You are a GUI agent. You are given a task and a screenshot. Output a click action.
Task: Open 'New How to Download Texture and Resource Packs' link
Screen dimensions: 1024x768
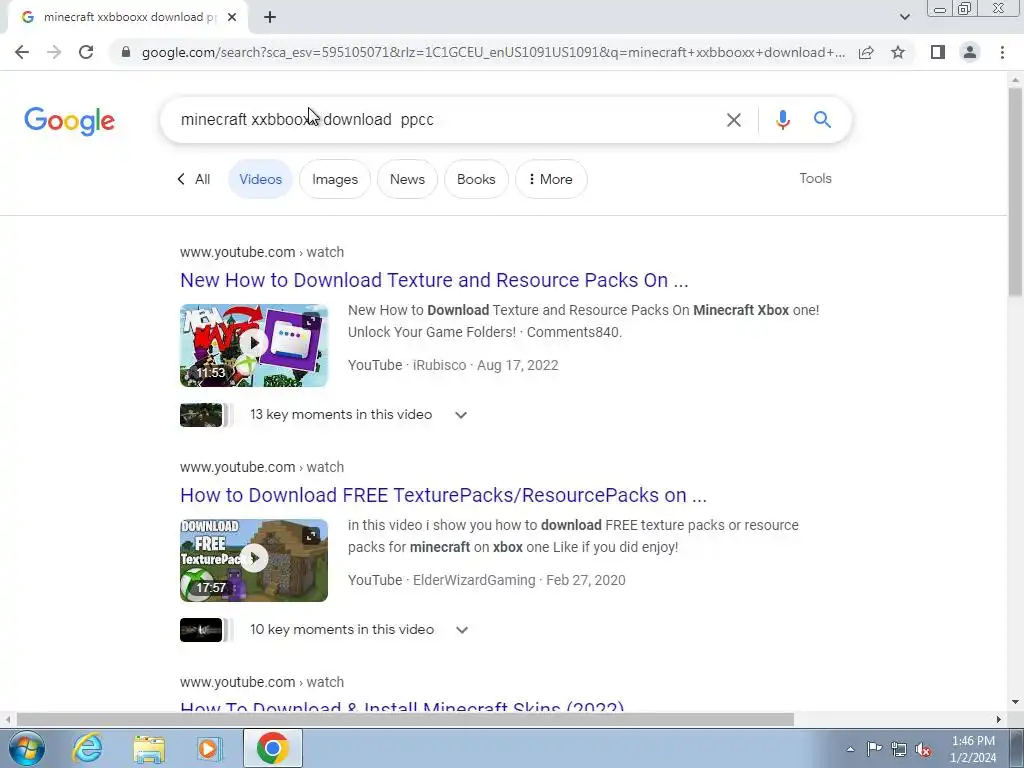coord(434,280)
